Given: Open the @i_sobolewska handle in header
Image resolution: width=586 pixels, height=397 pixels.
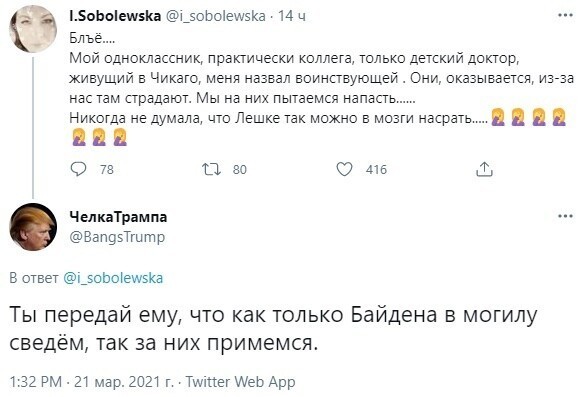Looking at the screenshot, I should tap(215, 16).
